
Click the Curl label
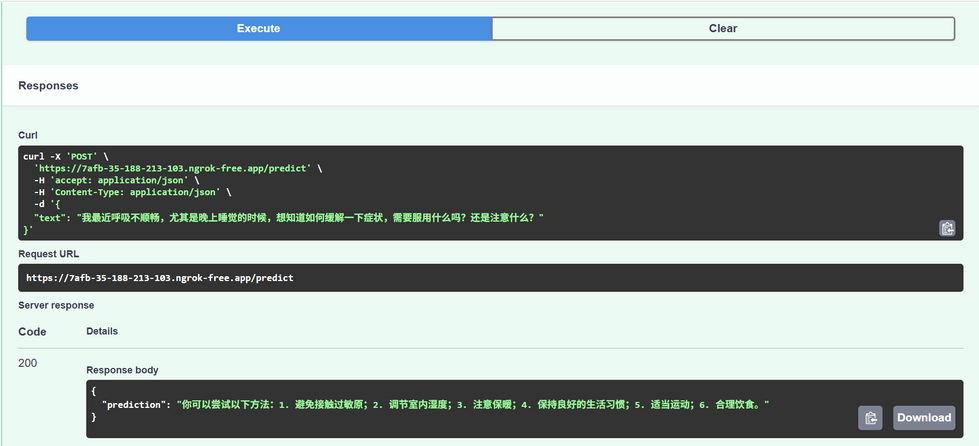(28, 135)
